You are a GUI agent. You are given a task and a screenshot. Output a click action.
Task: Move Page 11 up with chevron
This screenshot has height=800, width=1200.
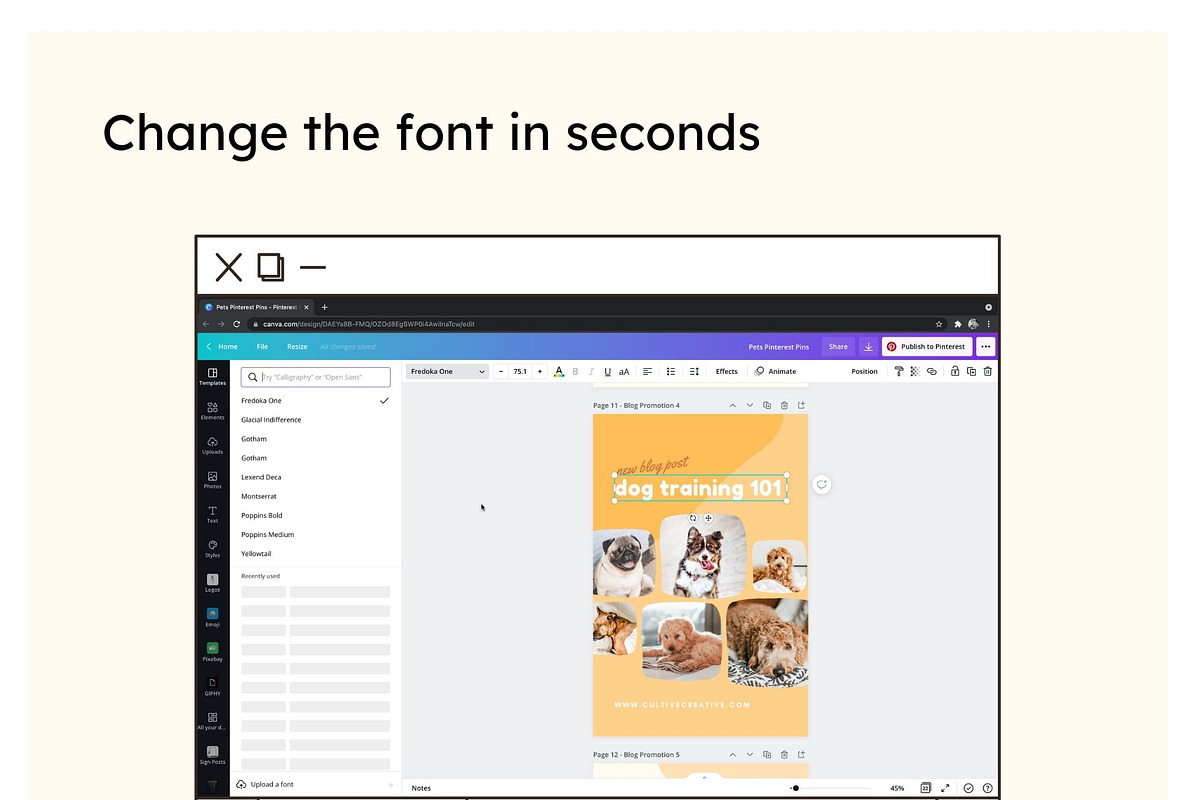732,405
